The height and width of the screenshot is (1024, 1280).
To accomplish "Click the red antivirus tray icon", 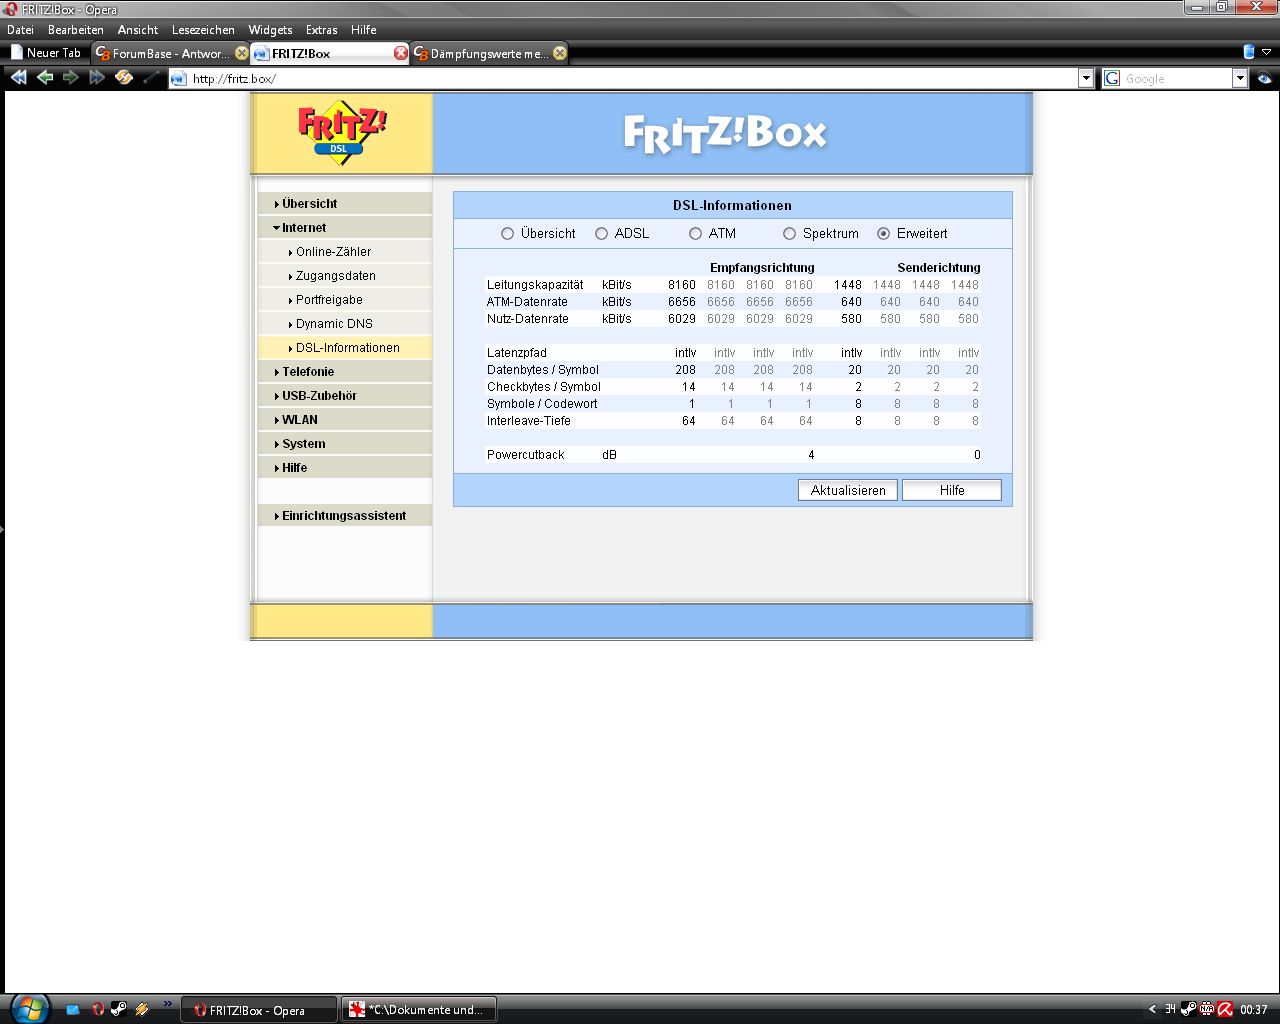I will (x=1225, y=1009).
